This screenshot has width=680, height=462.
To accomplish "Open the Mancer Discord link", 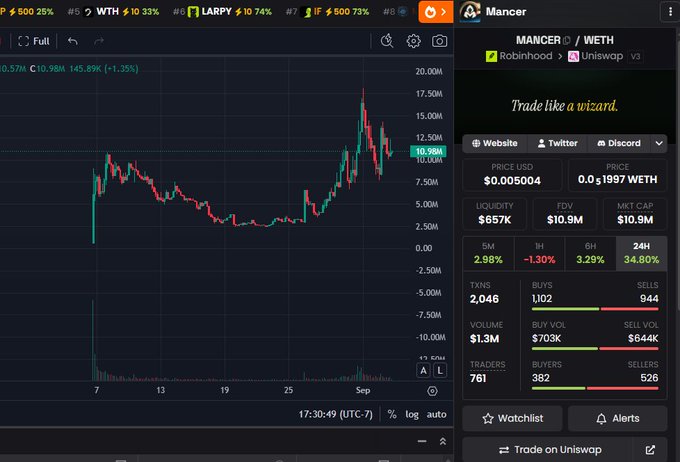I will 619,143.
